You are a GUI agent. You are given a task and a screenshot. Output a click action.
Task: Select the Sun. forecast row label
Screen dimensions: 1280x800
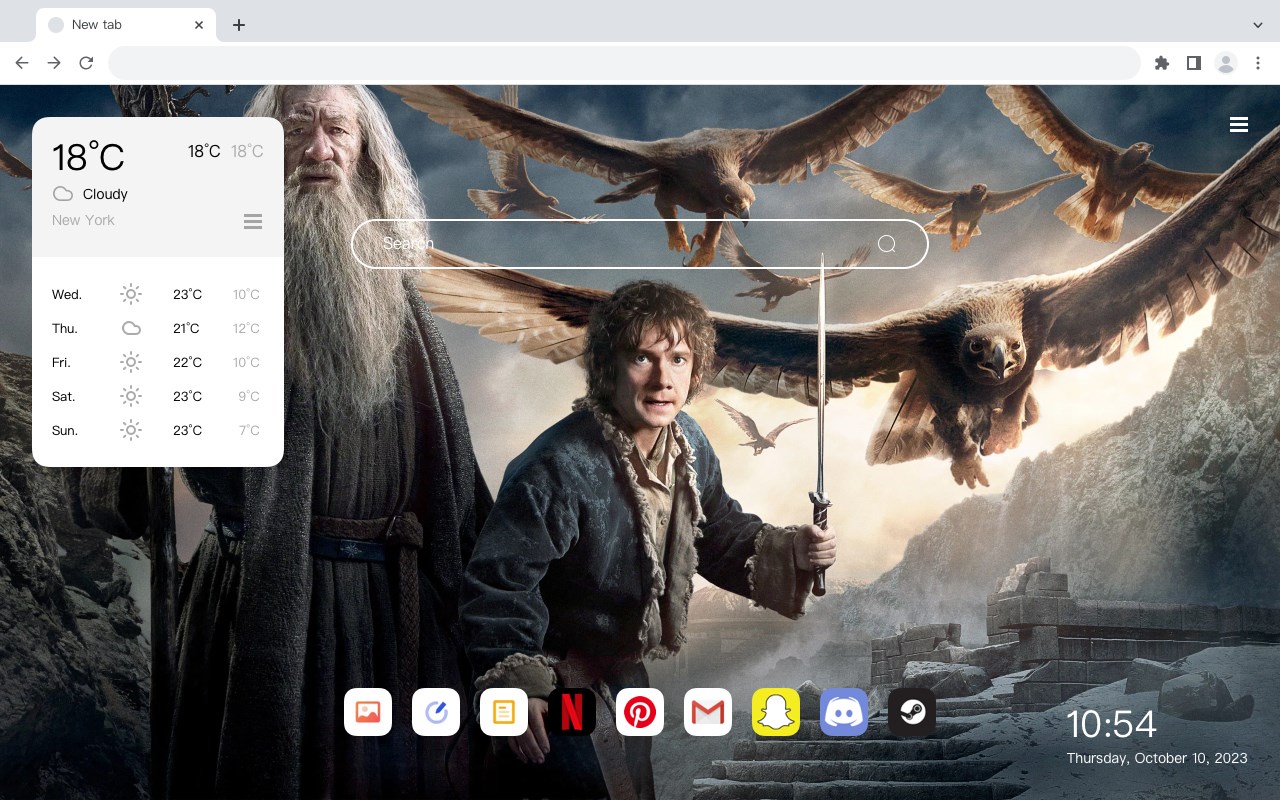click(x=65, y=431)
